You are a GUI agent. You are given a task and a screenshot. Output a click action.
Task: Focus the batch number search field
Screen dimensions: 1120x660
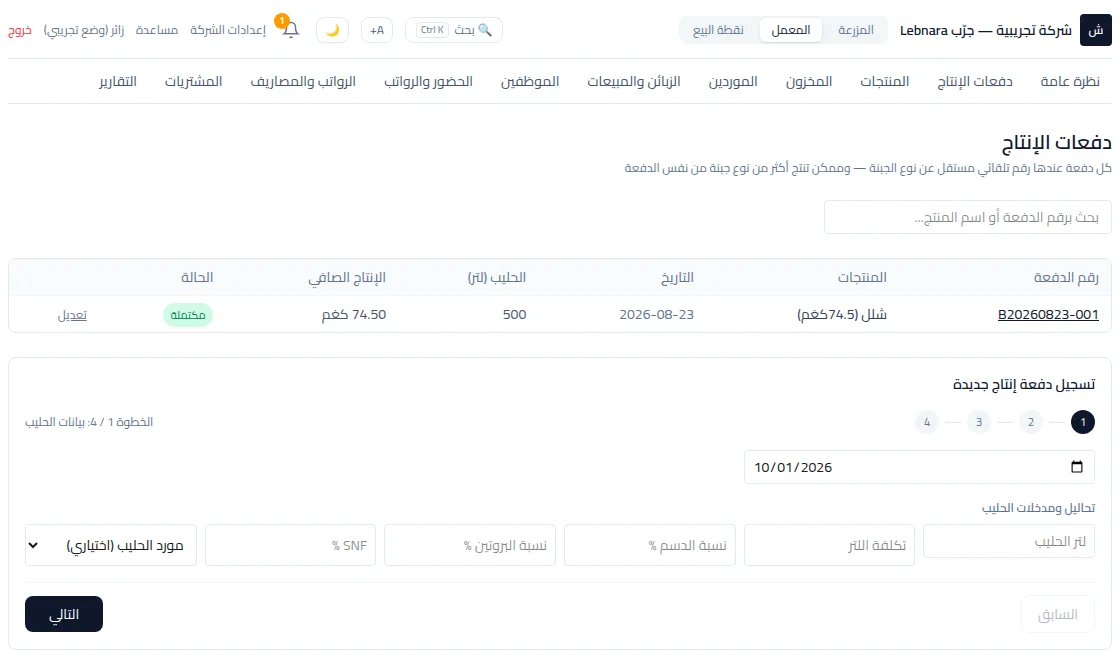click(967, 217)
